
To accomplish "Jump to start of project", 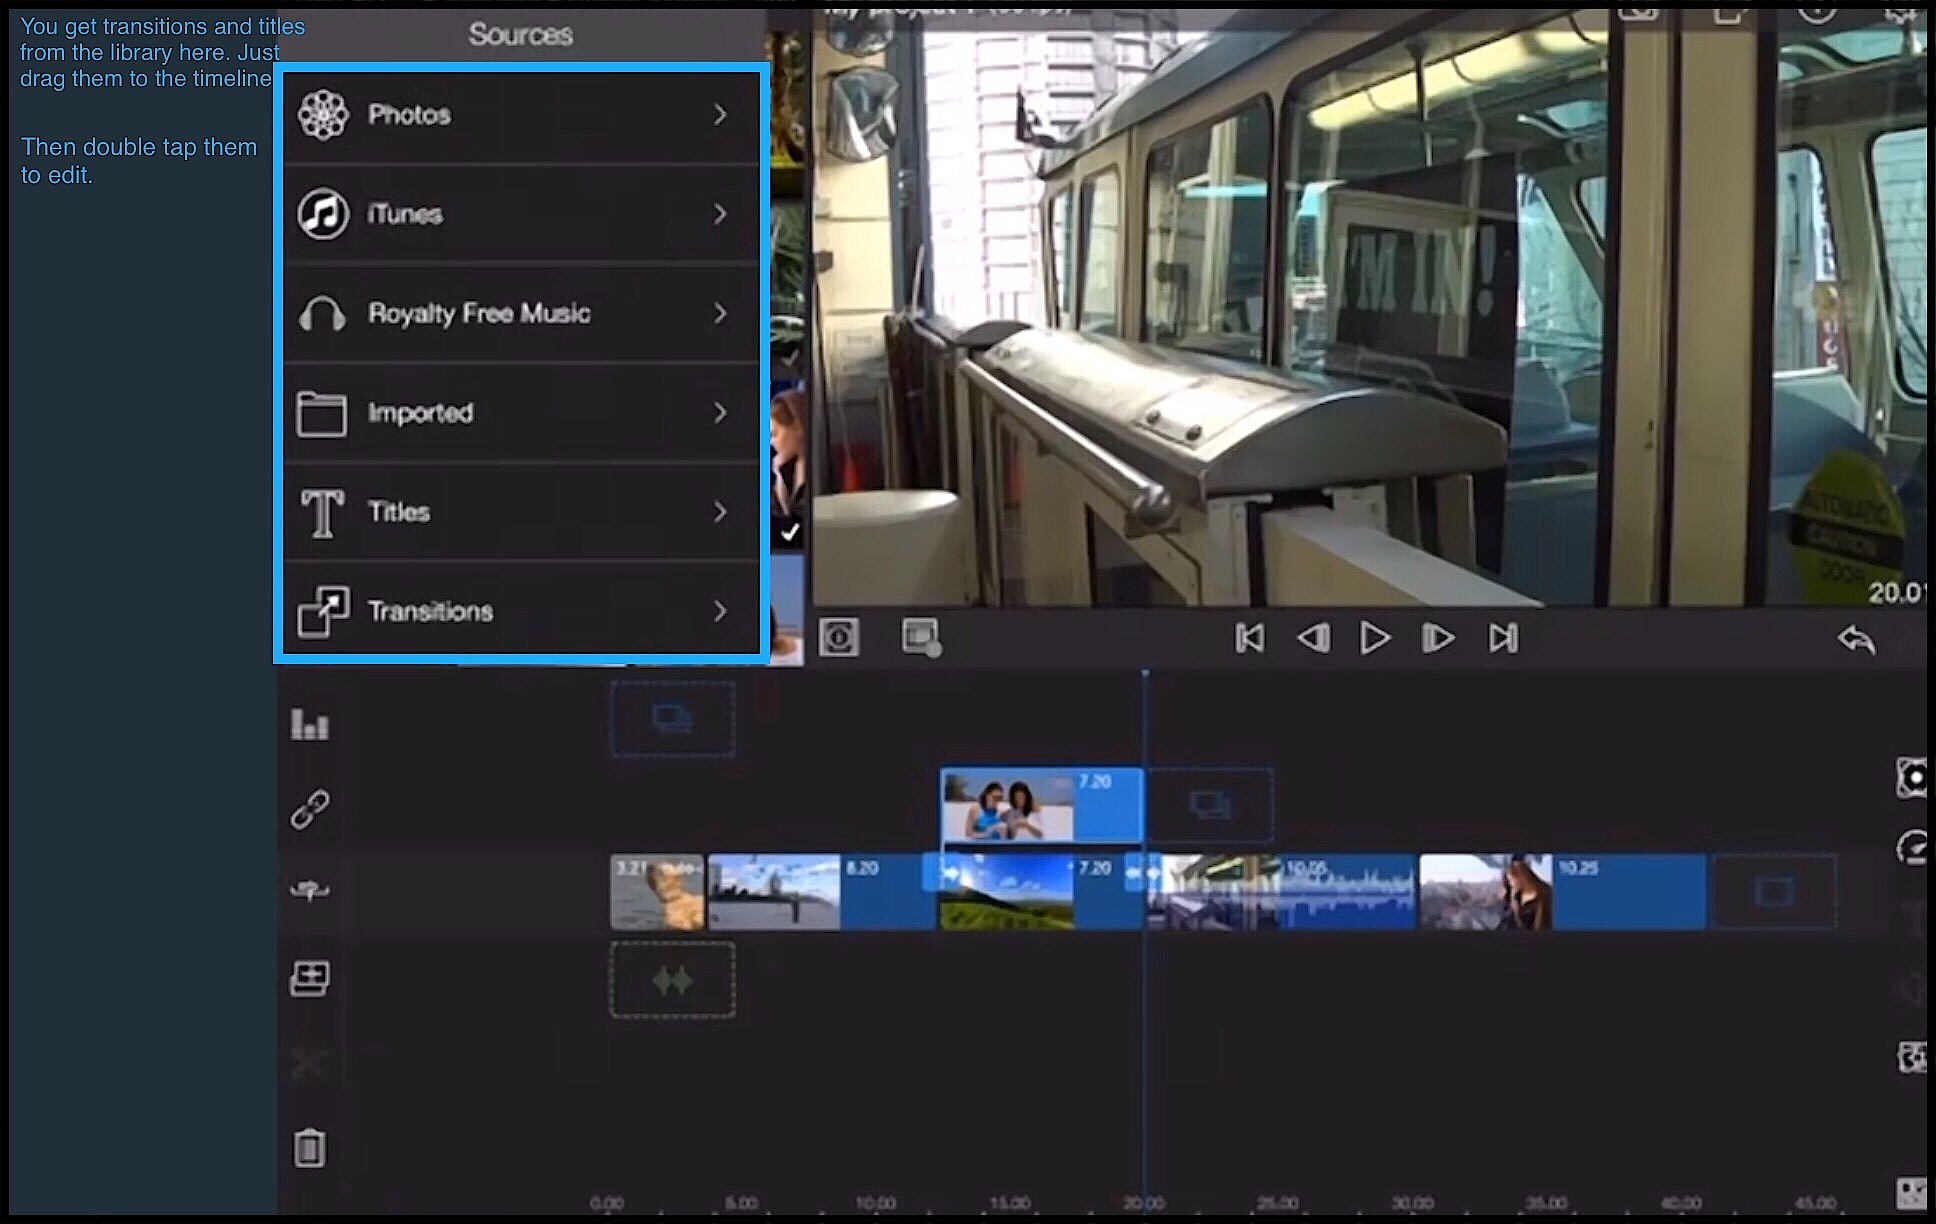I will coord(1249,638).
